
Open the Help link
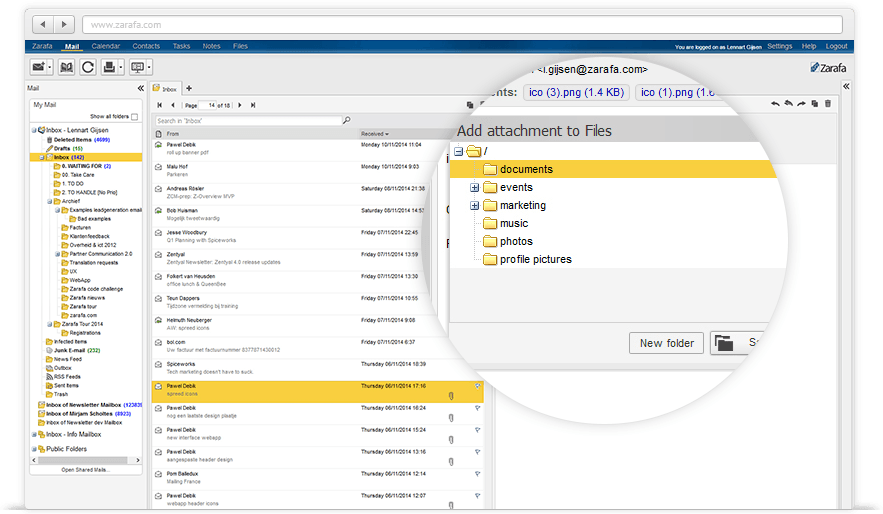(x=809, y=46)
